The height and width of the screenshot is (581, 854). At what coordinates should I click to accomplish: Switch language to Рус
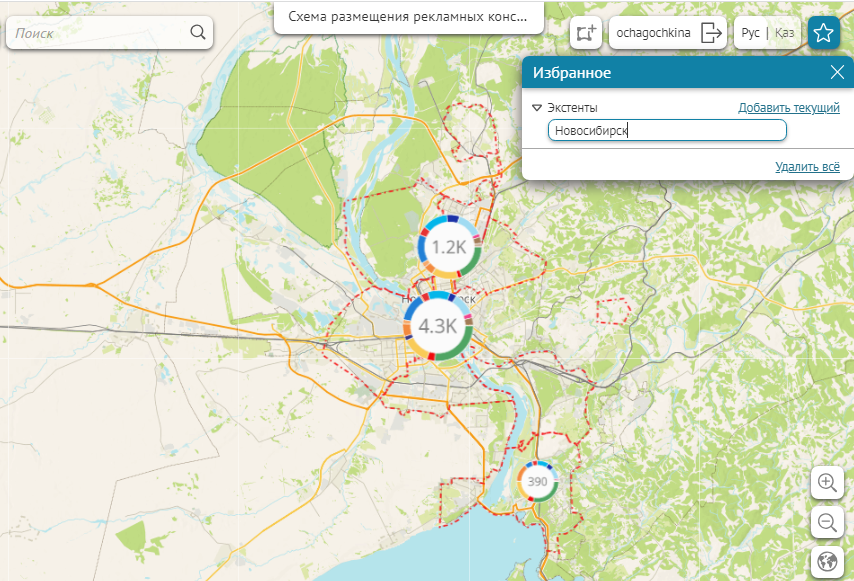tap(751, 33)
